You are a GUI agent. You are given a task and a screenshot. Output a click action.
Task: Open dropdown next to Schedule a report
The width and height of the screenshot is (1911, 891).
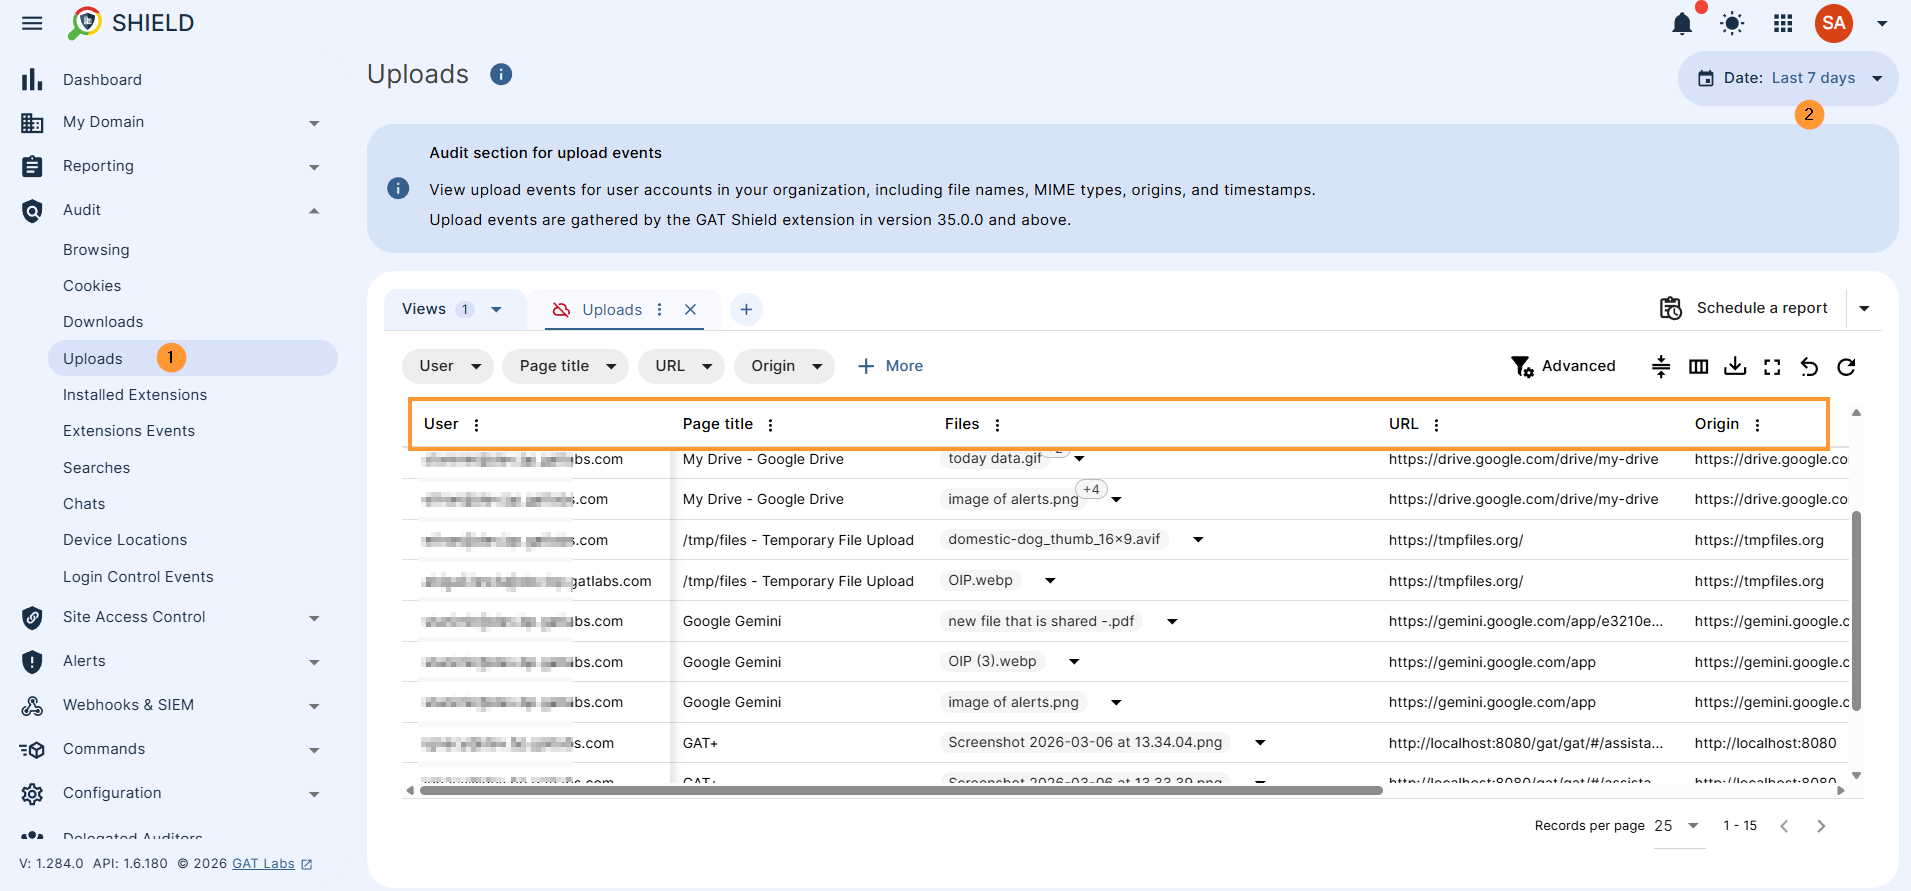coord(1864,308)
